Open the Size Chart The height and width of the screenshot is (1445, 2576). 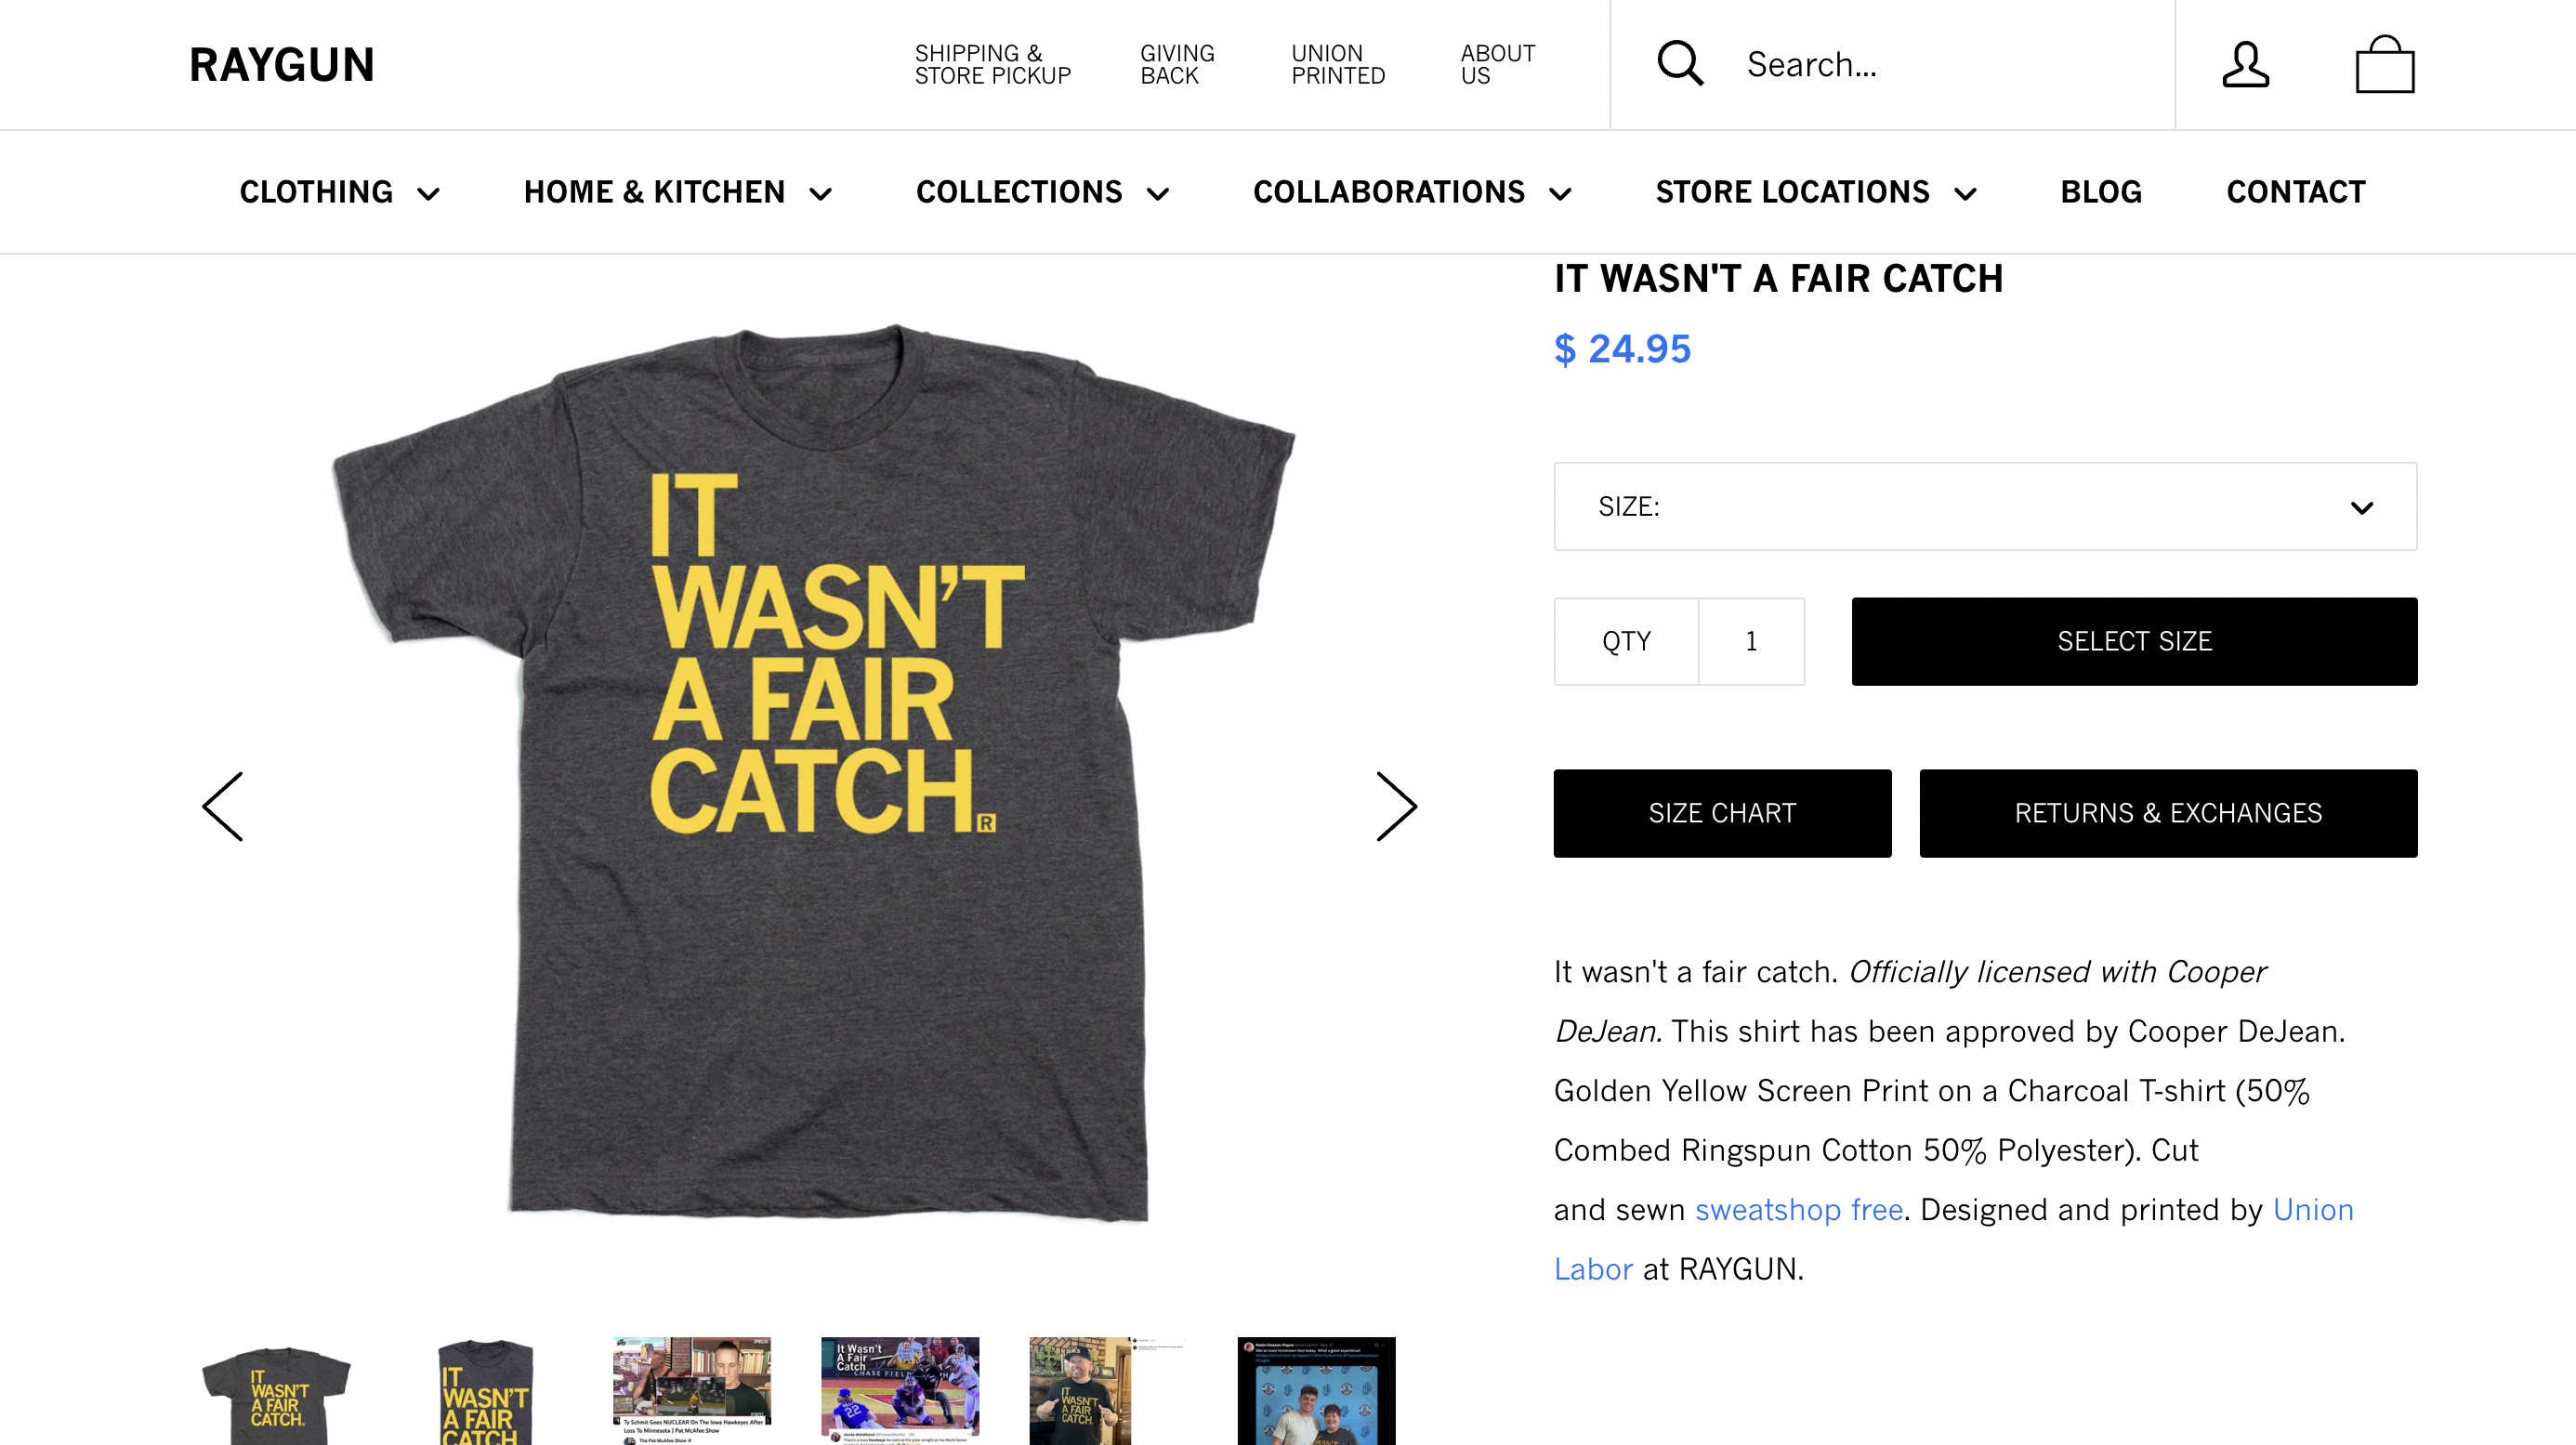coord(1722,813)
